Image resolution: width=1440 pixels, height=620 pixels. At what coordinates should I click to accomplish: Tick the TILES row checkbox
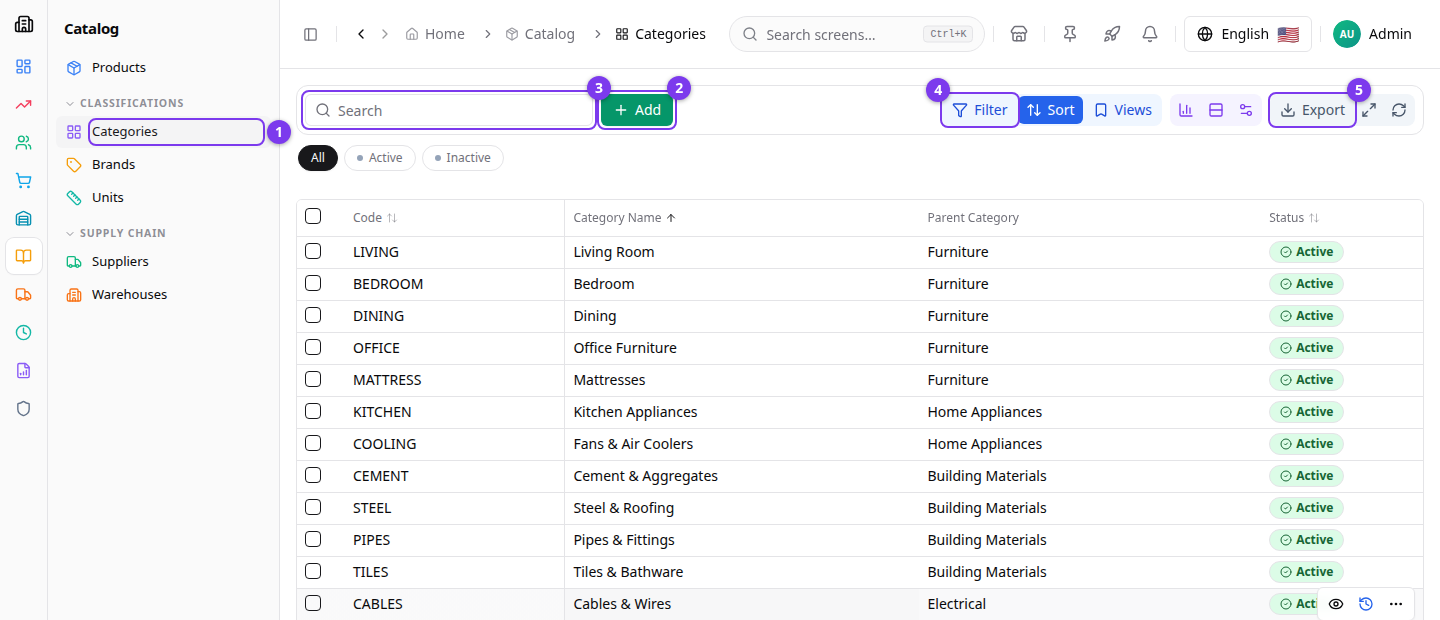pos(313,571)
